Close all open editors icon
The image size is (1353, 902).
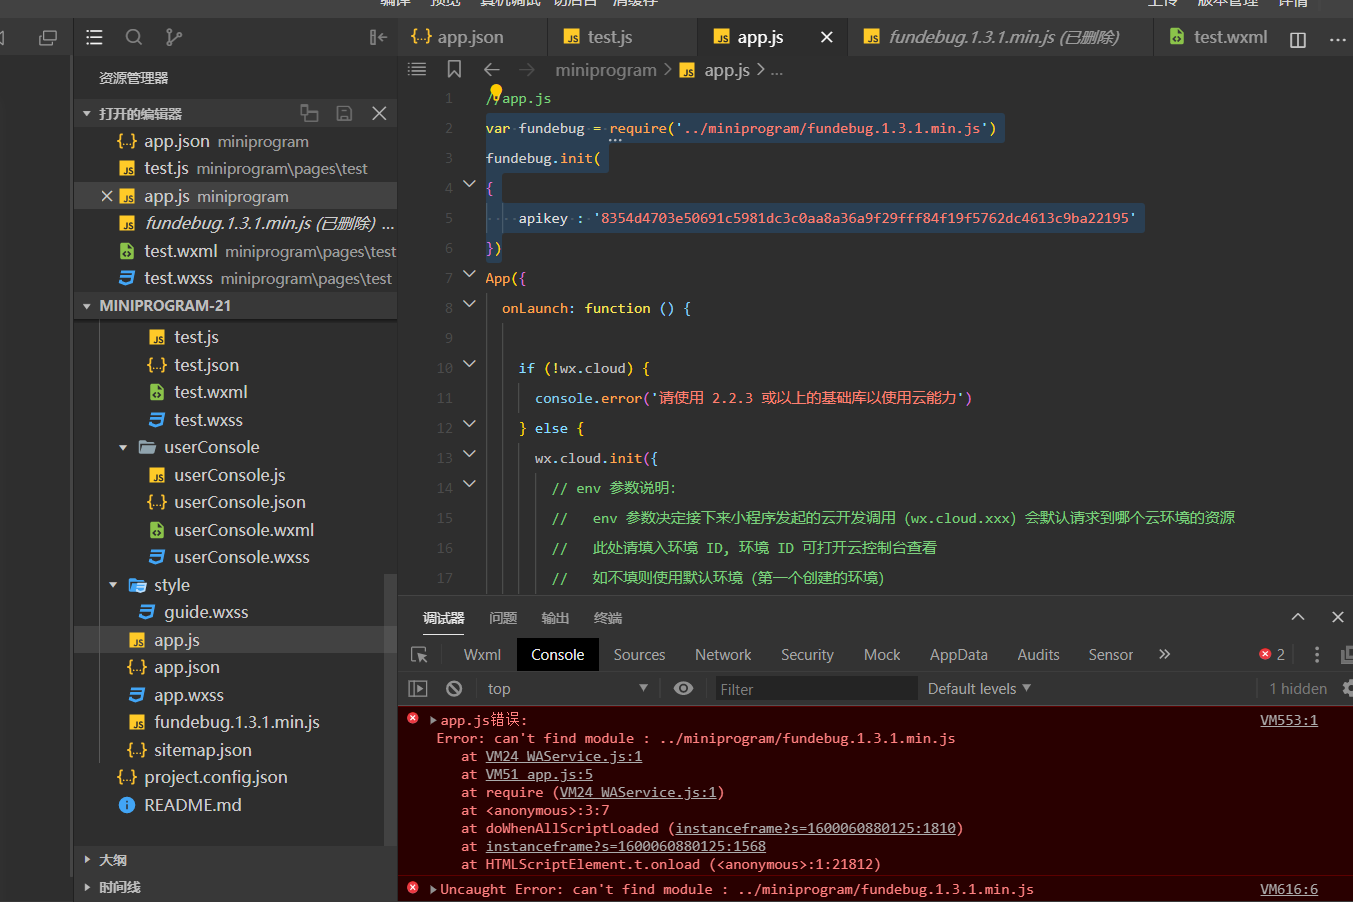click(x=379, y=113)
